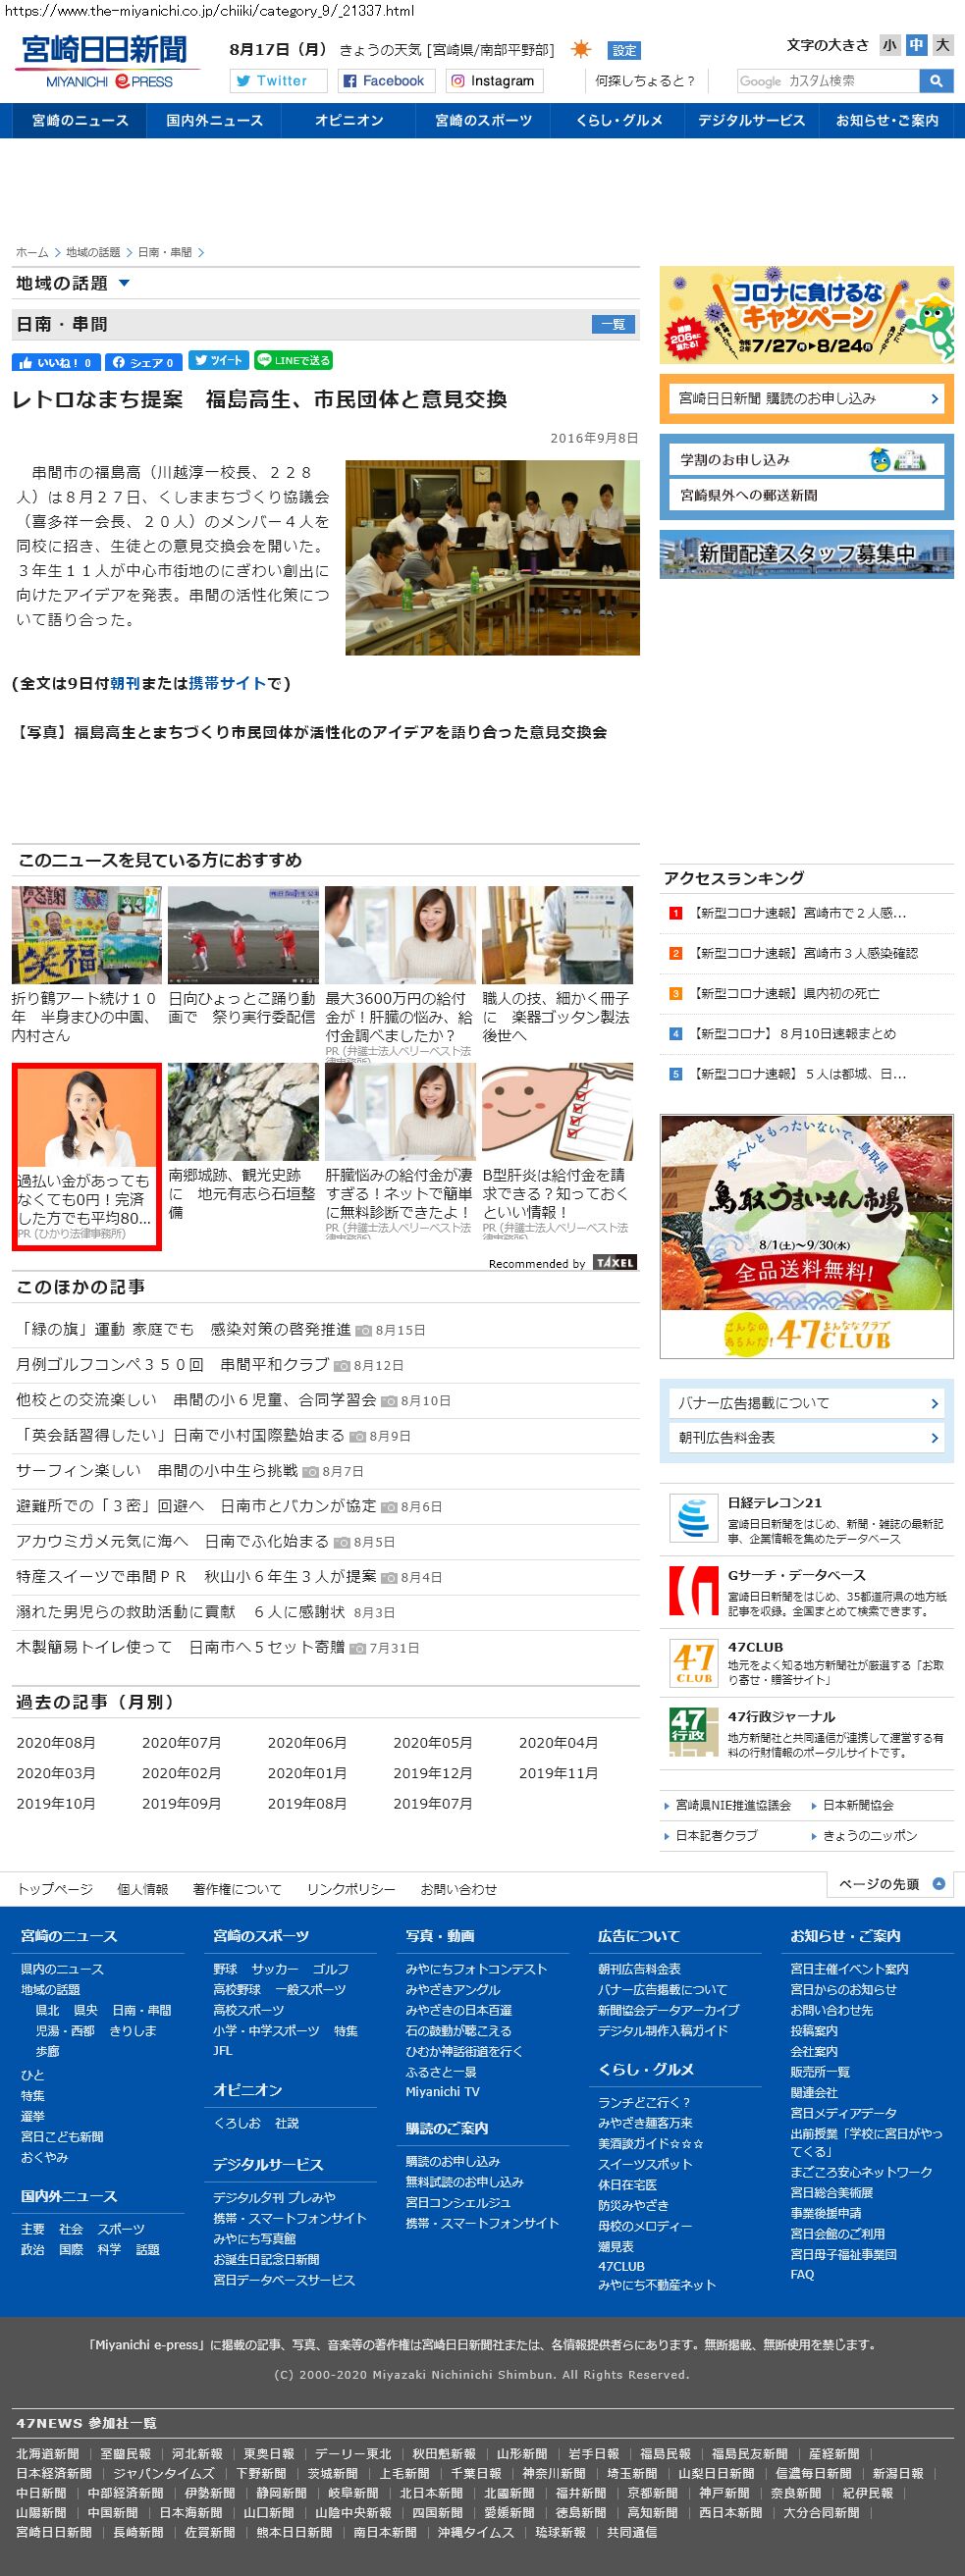Open 国内外ニュース menu

coord(214,120)
